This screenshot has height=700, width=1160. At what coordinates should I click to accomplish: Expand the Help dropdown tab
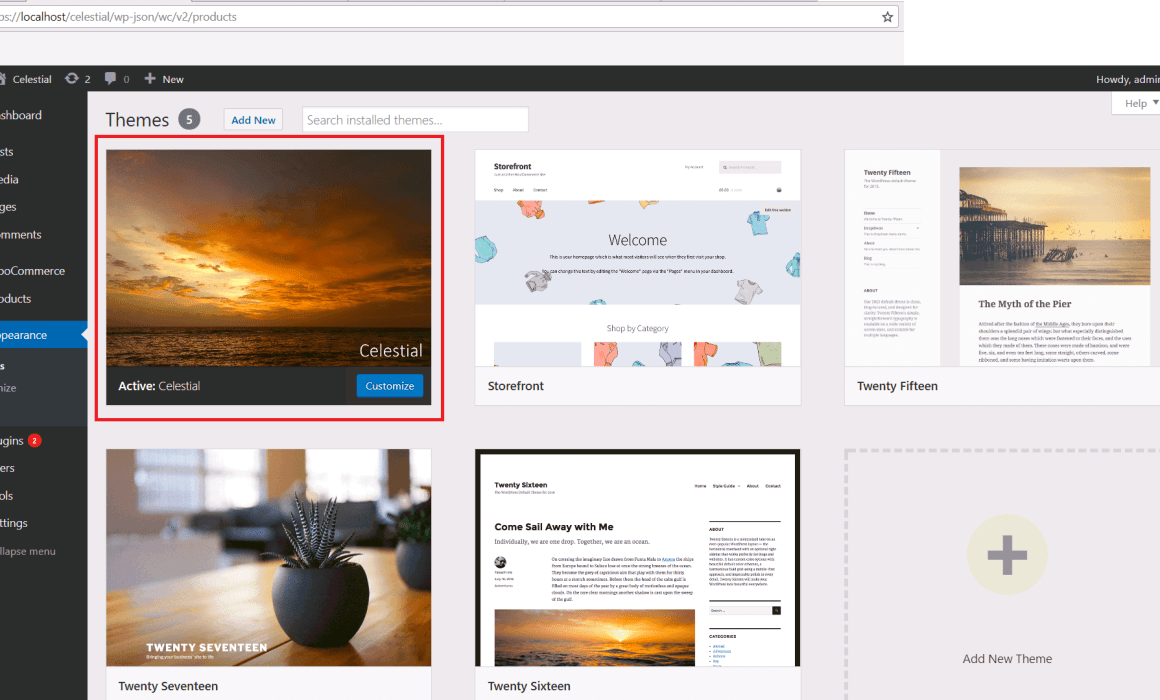[x=1136, y=103]
